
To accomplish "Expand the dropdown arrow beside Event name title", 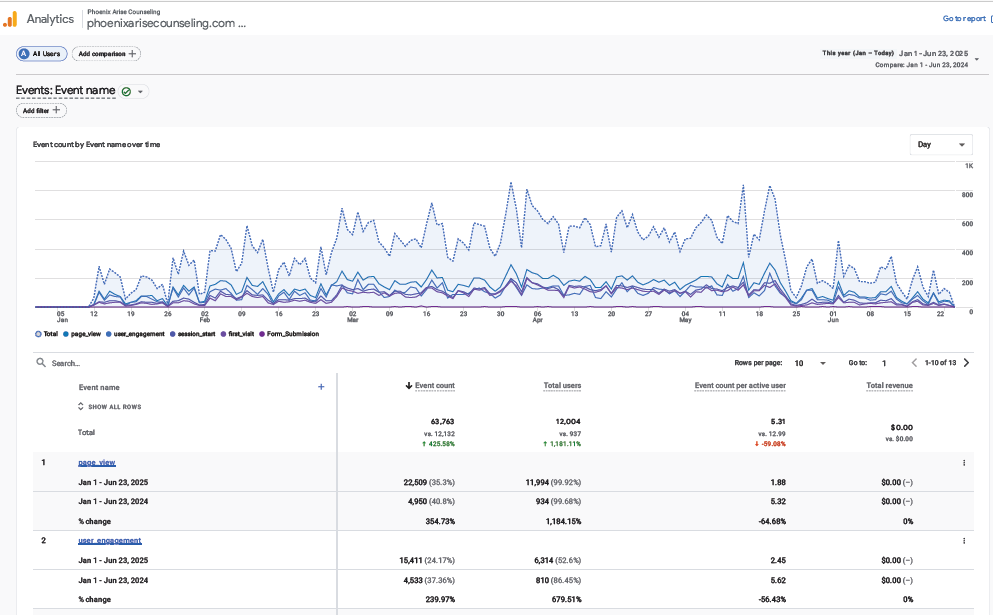I will [x=141, y=92].
